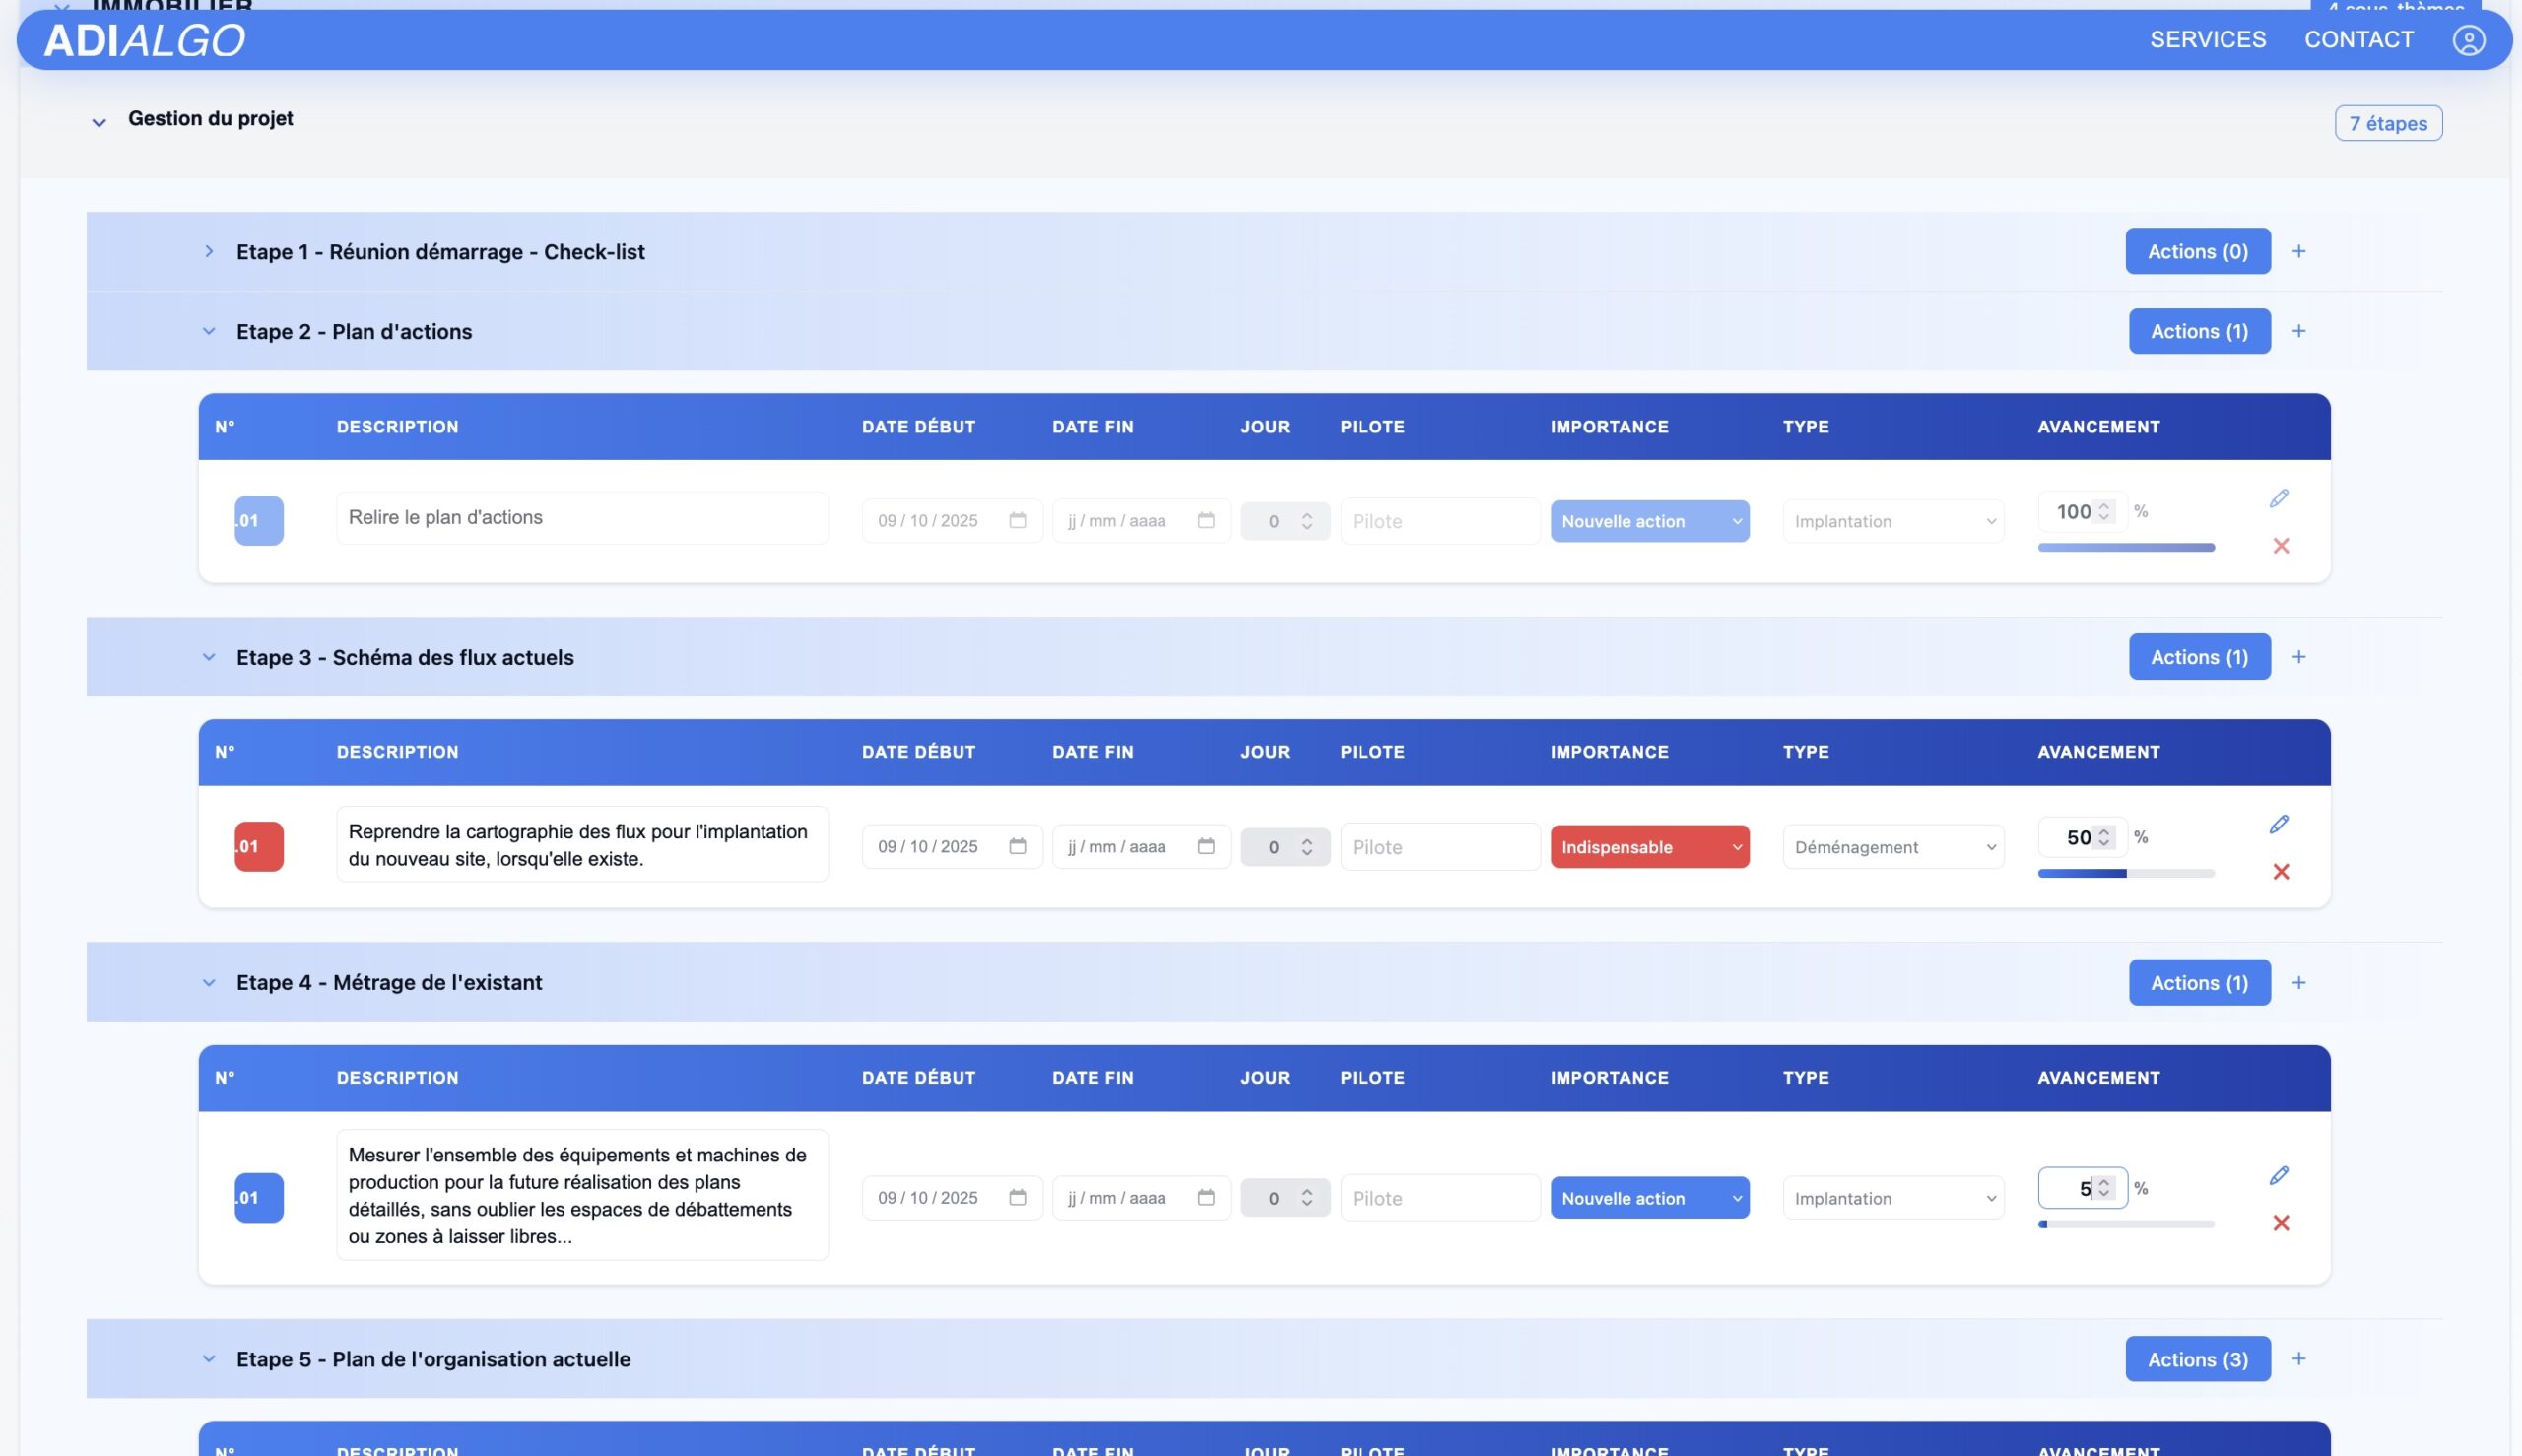
Task: Open the date début calendar icon in the Etape 2 row
Action: 1017,520
